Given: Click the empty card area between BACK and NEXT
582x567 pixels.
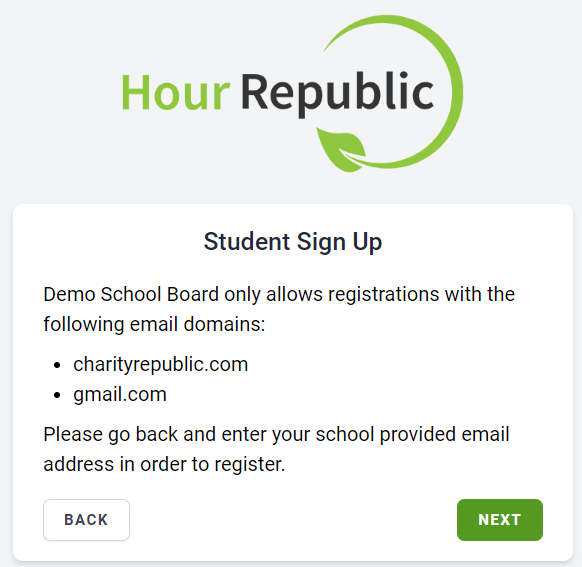Looking at the screenshot, I should click(293, 520).
